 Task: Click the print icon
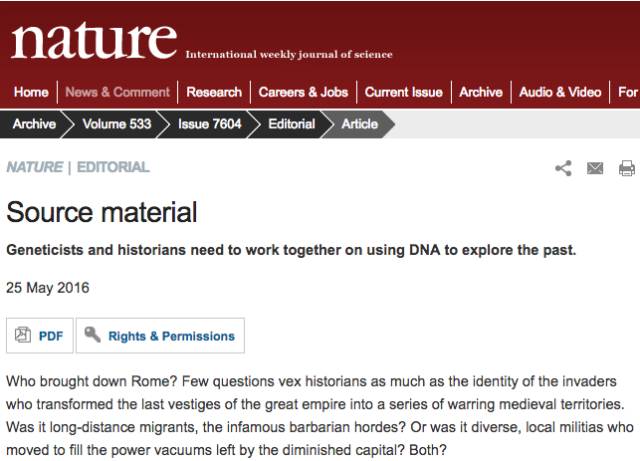click(627, 168)
